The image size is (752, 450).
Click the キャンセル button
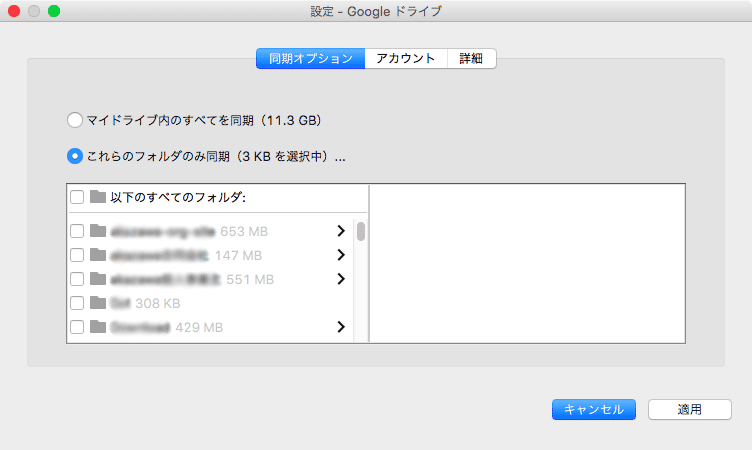(594, 410)
